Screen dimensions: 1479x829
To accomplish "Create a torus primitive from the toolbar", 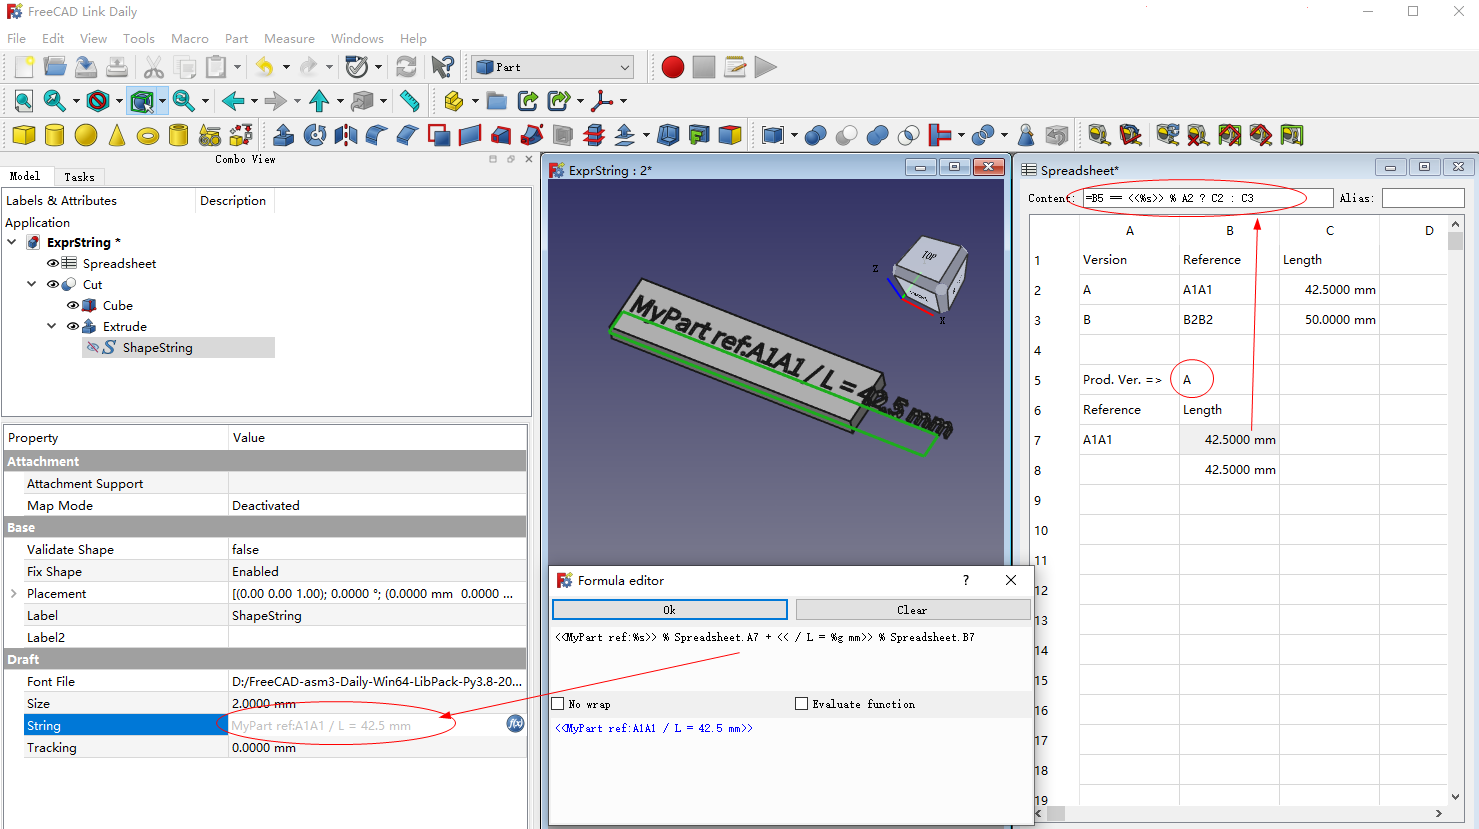I will pyautogui.click(x=148, y=135).
